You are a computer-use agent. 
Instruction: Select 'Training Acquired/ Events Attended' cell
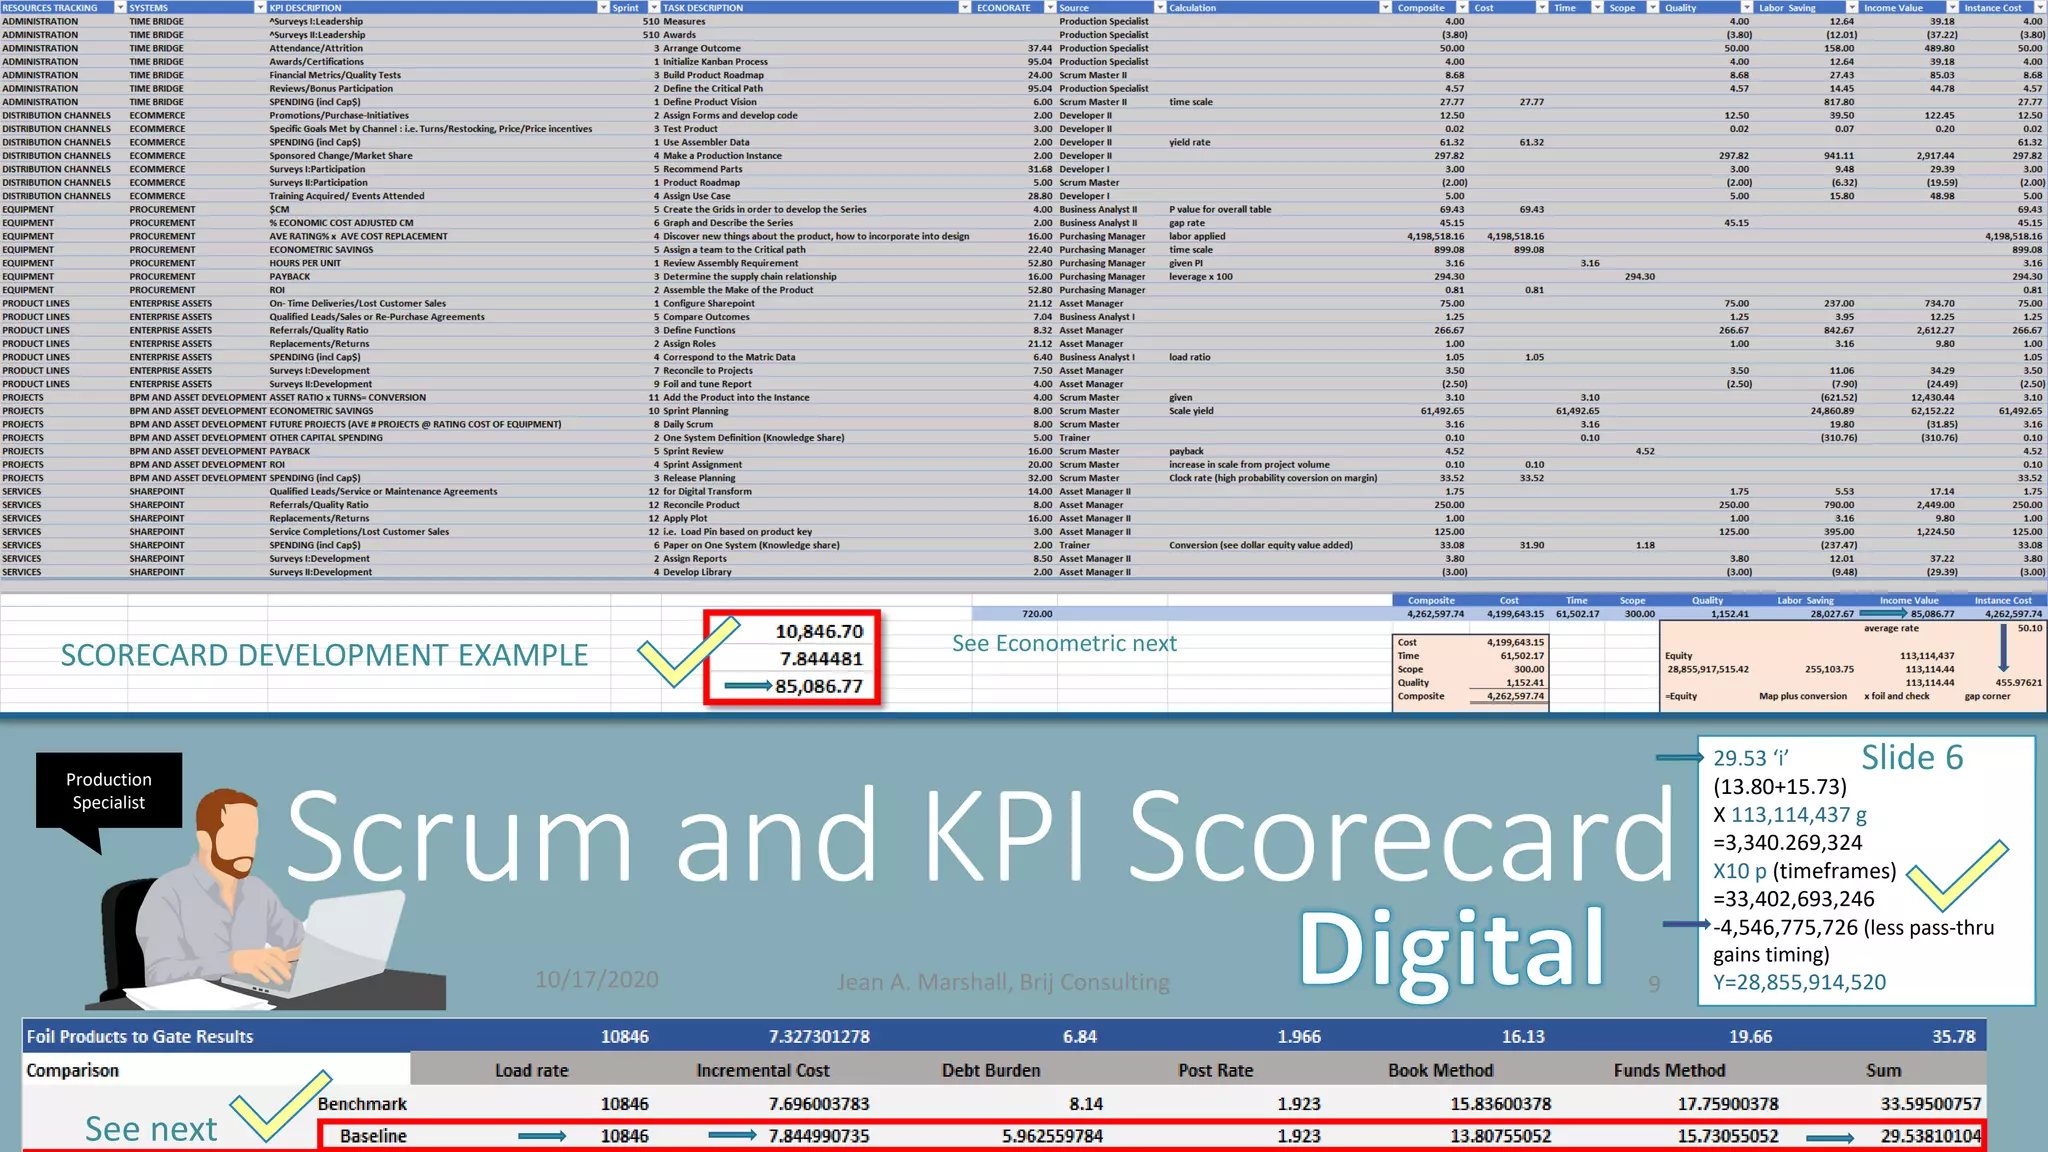click(347, 196)
